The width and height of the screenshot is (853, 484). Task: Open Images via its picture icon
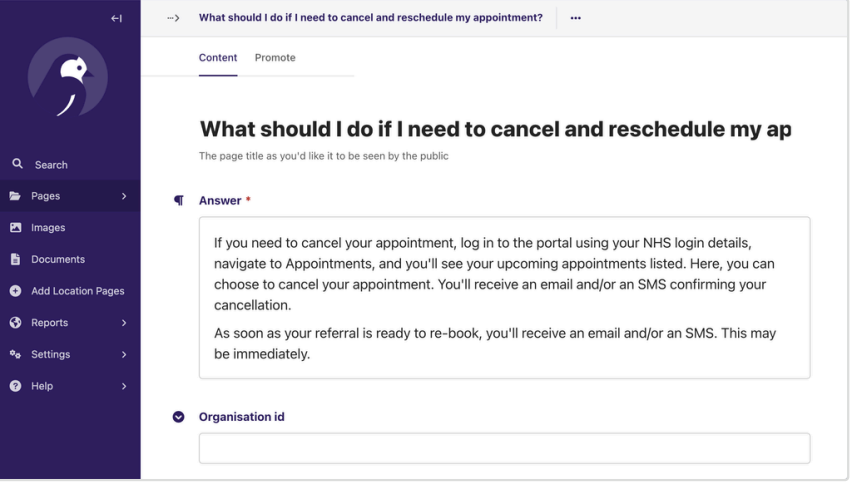[16, 227]
